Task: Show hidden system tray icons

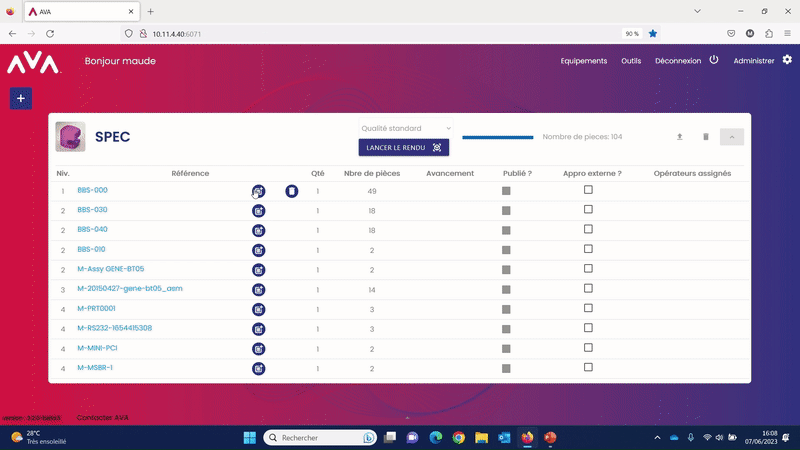Action: [657, 437]
